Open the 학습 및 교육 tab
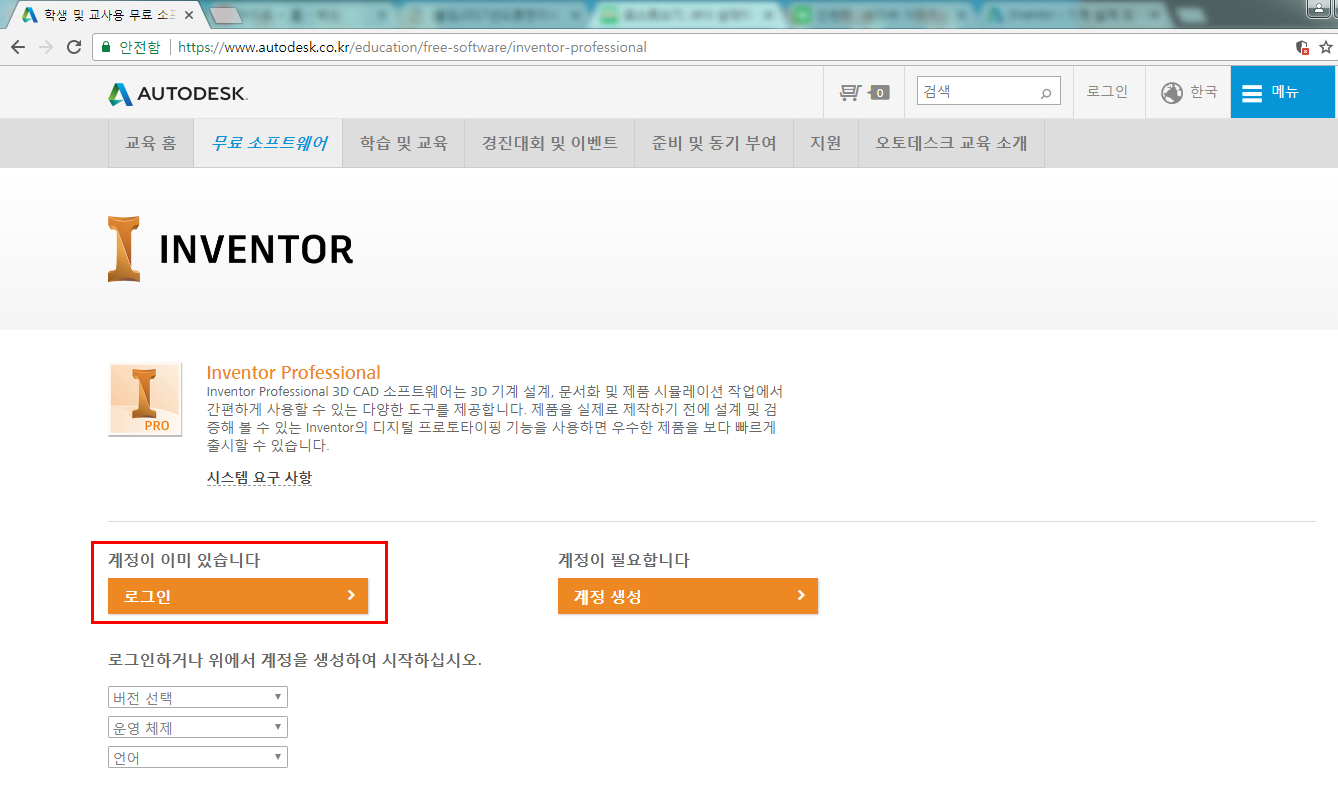Image resolution: width=1338 pixels, height=795 pixels. tap(404, 143)
